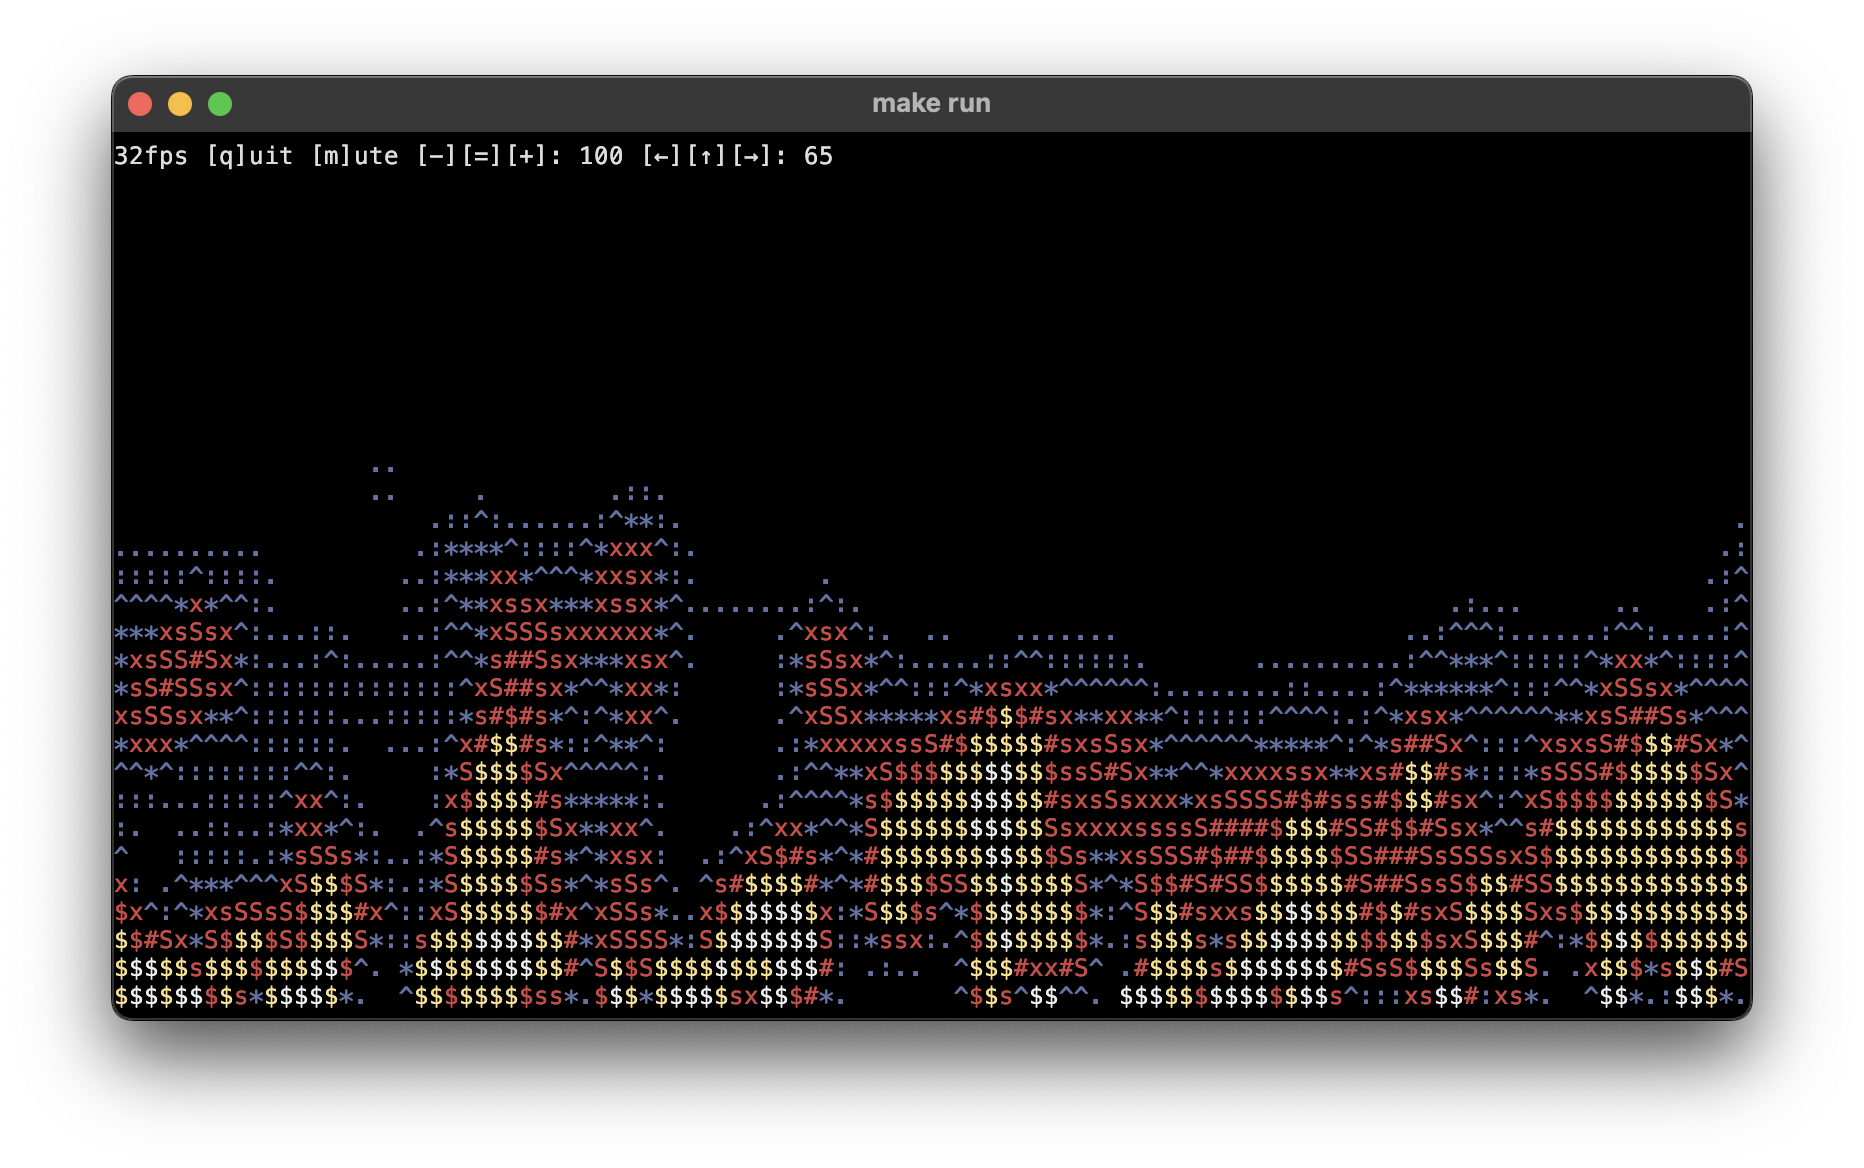This screenshot has width=1864, height=1168.
Task: Click the "[q]uit" label
Action: point(249,156)
